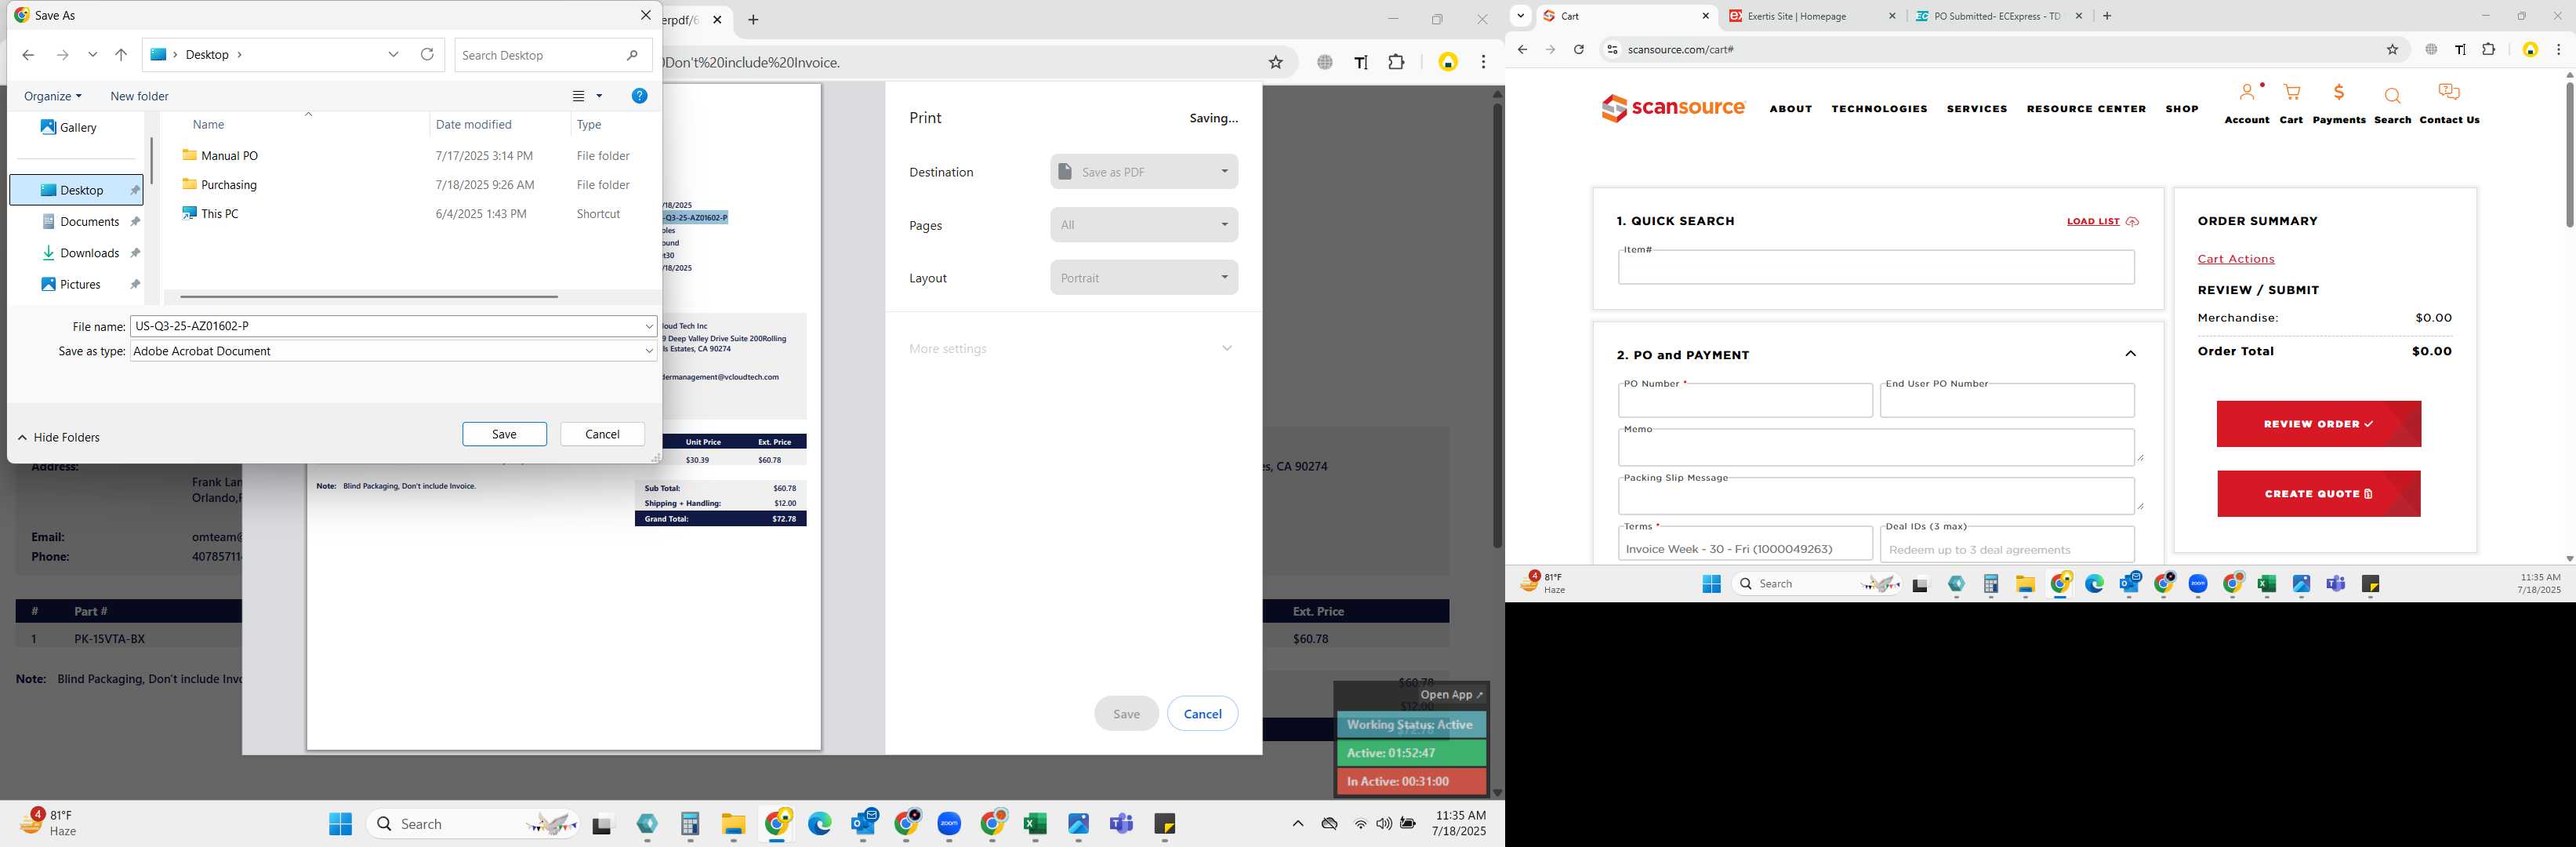Open Layout Portrait dropdown

[x=1144, y=278]
